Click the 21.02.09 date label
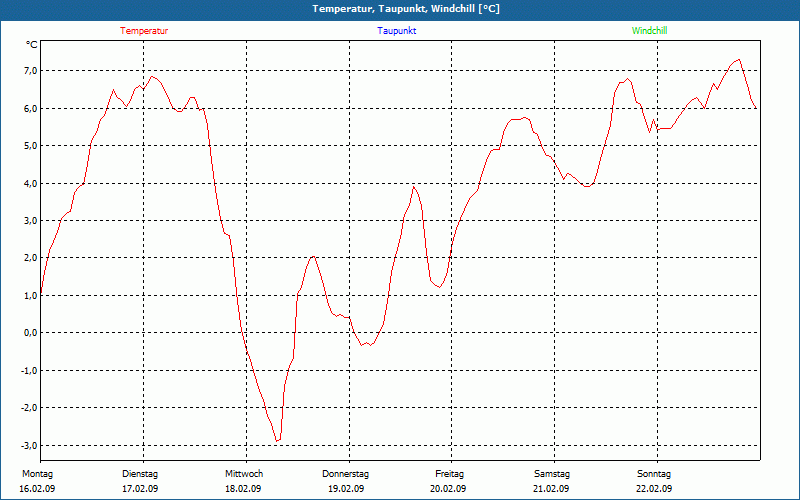Screen dimensions: 800x500 pos(552,489)
